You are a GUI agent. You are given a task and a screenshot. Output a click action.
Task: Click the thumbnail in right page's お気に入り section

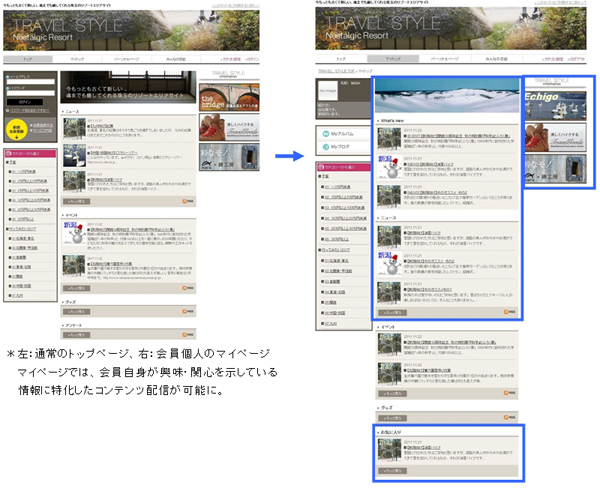389,450
